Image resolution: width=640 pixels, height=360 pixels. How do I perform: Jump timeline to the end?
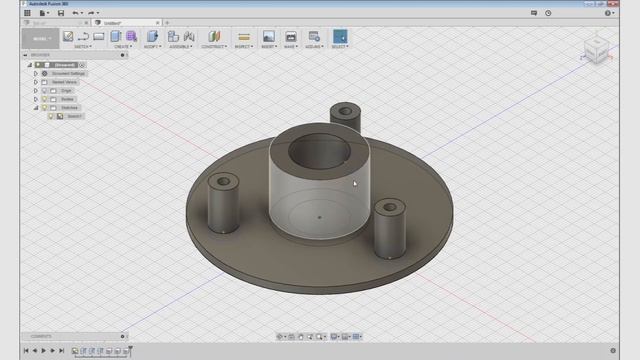pos(62,351)
